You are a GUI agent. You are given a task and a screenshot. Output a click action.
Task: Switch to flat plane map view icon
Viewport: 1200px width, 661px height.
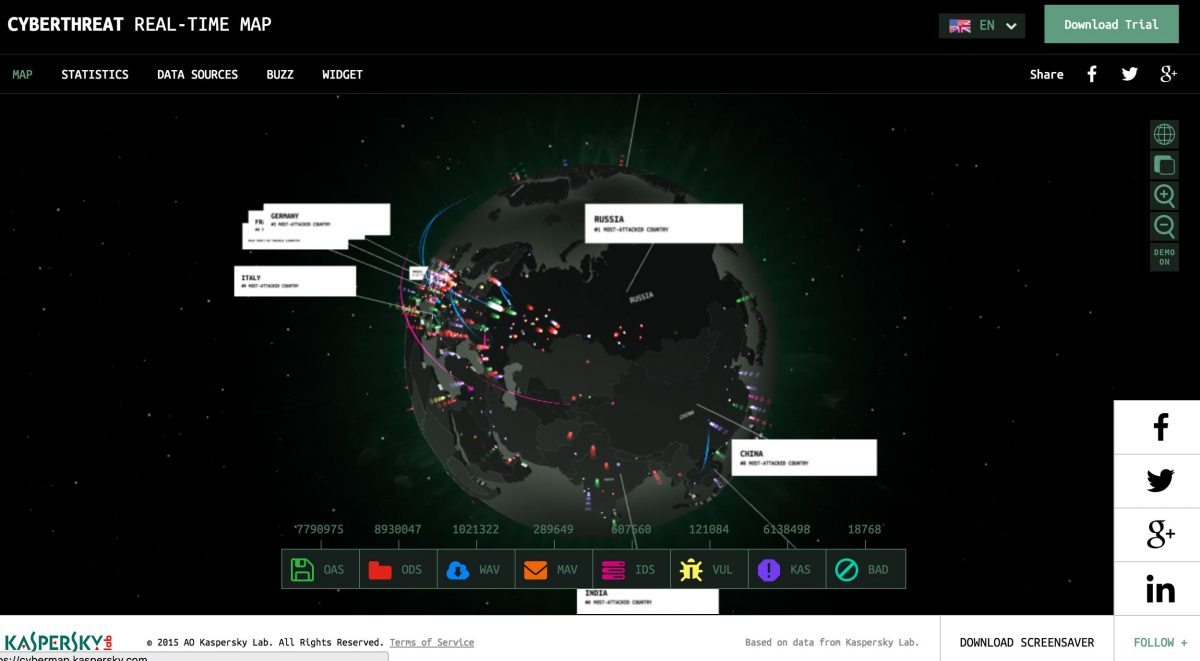pyautogui.click(x=1164, y=165)
